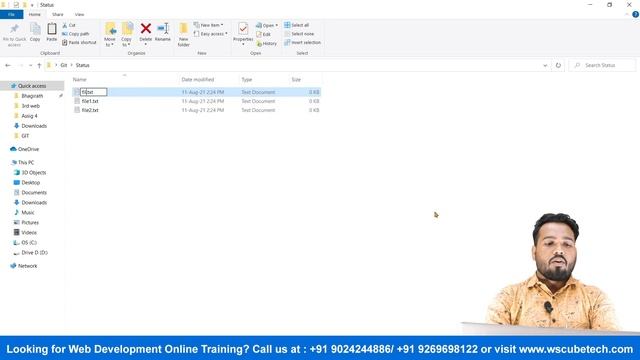
Task: Open the Easy access dropdown
Action: [211, 34]
